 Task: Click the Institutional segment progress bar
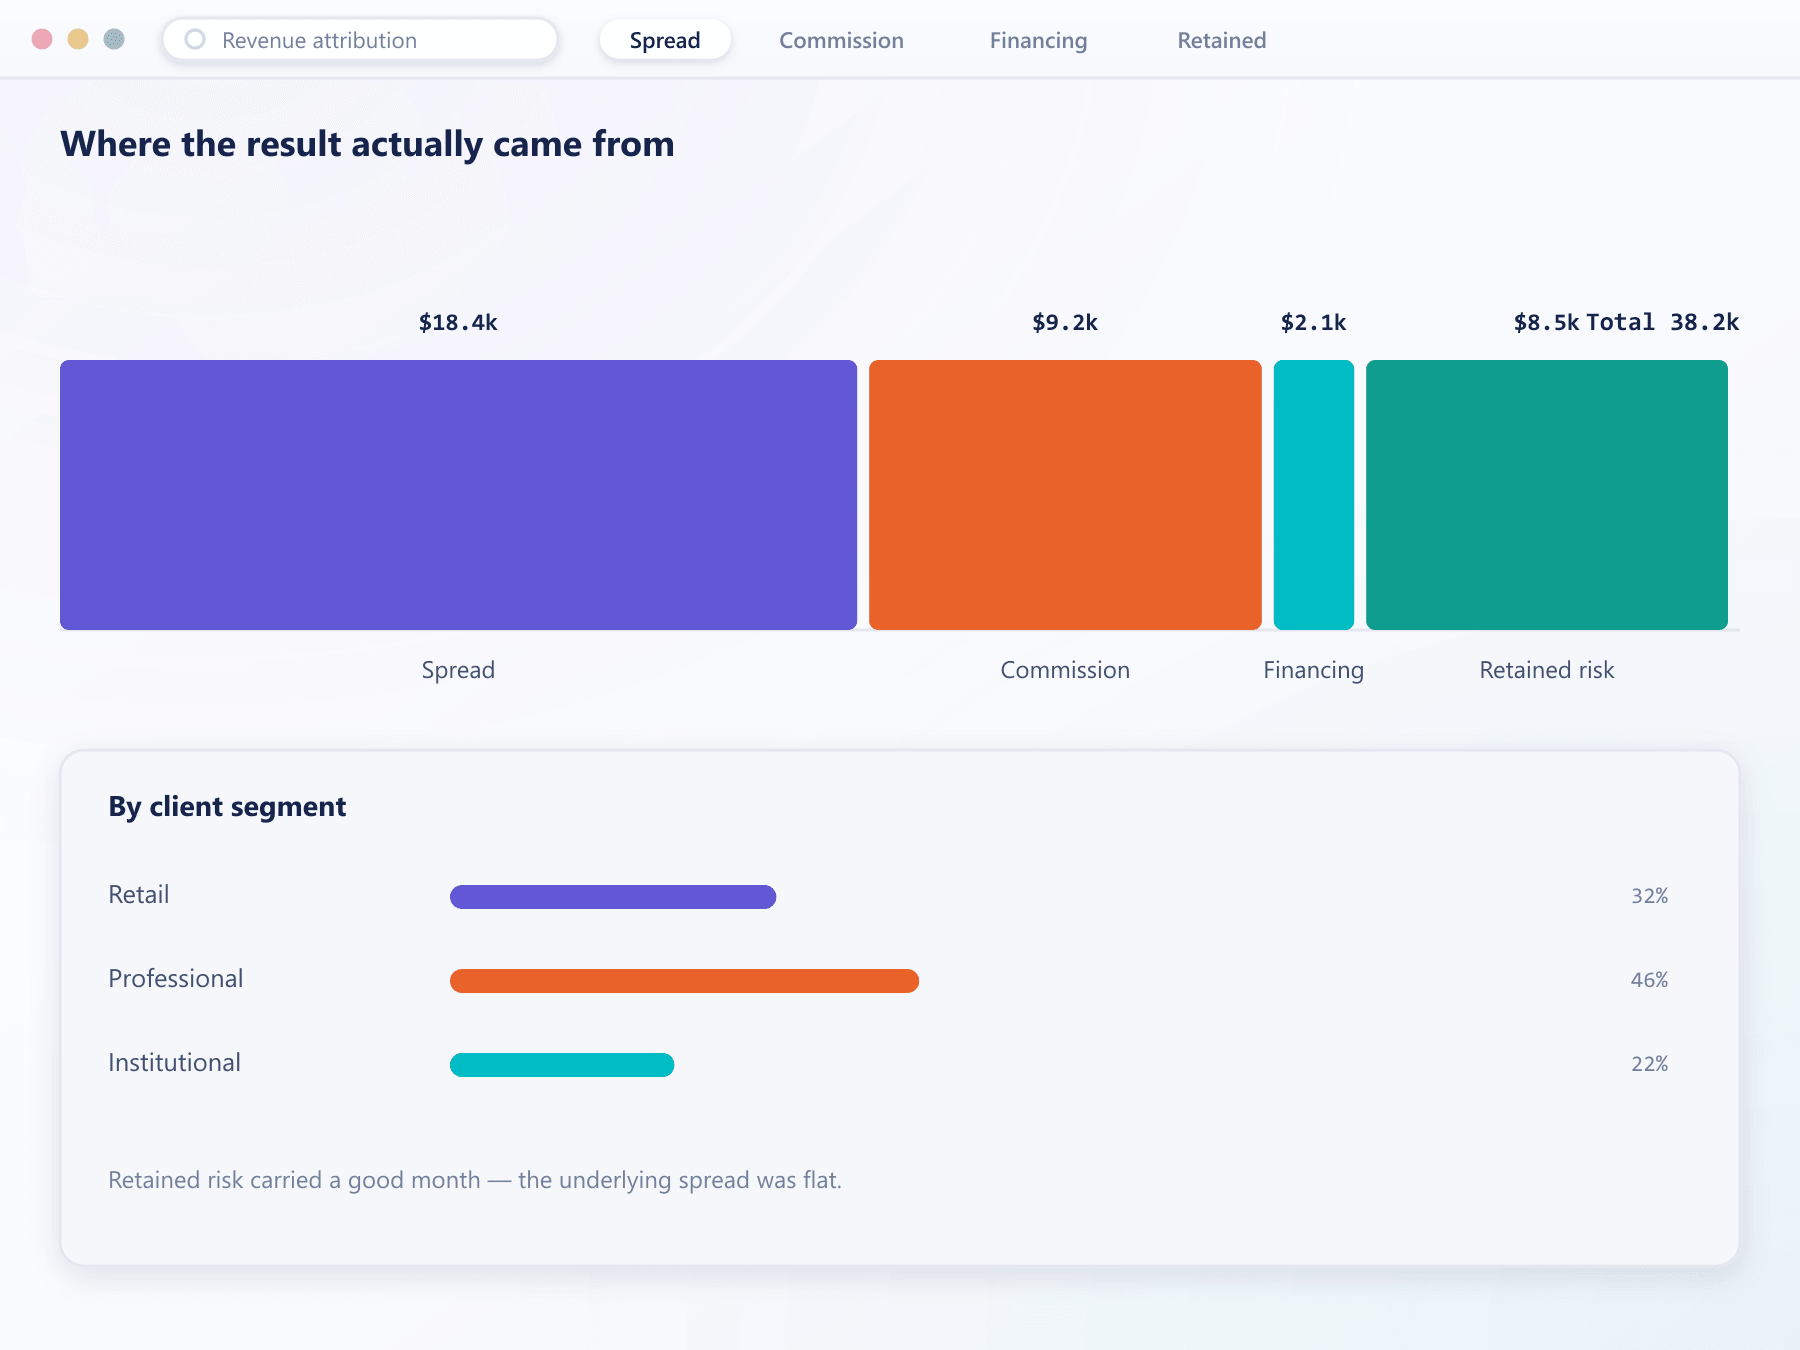coord(562,1065)
